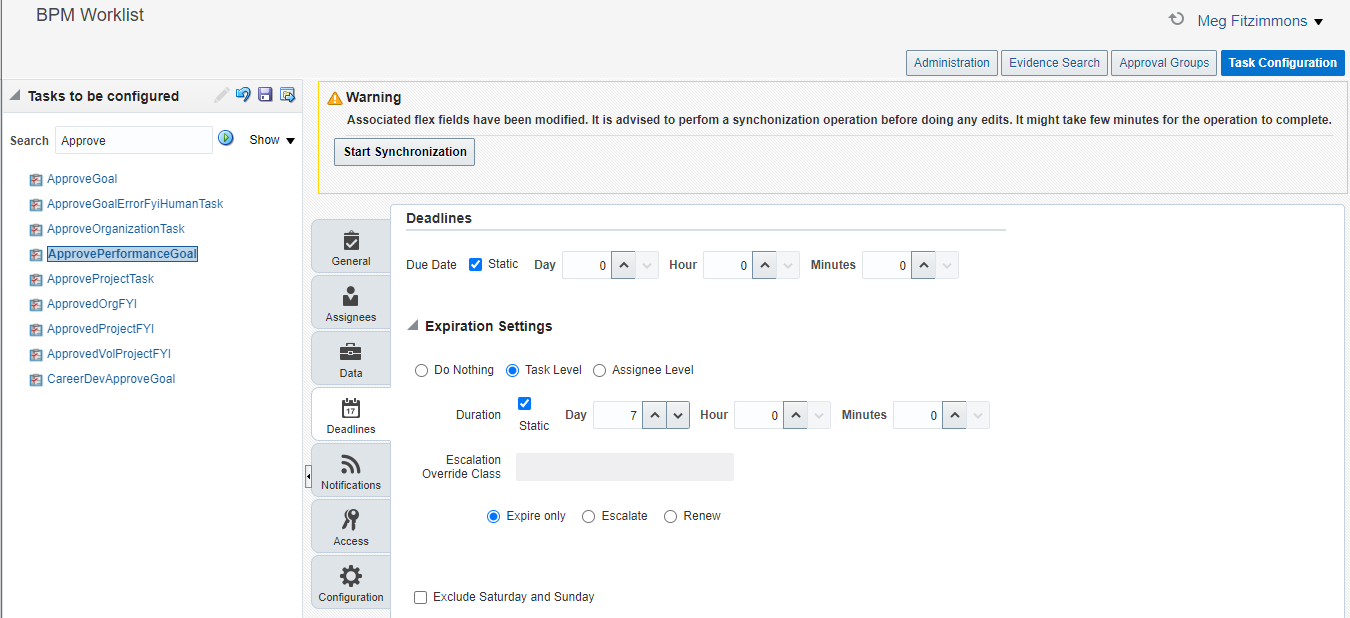This screenshot has height=618, width=1350.
Task: Open the Evidence Search page
Action: 1054,62
